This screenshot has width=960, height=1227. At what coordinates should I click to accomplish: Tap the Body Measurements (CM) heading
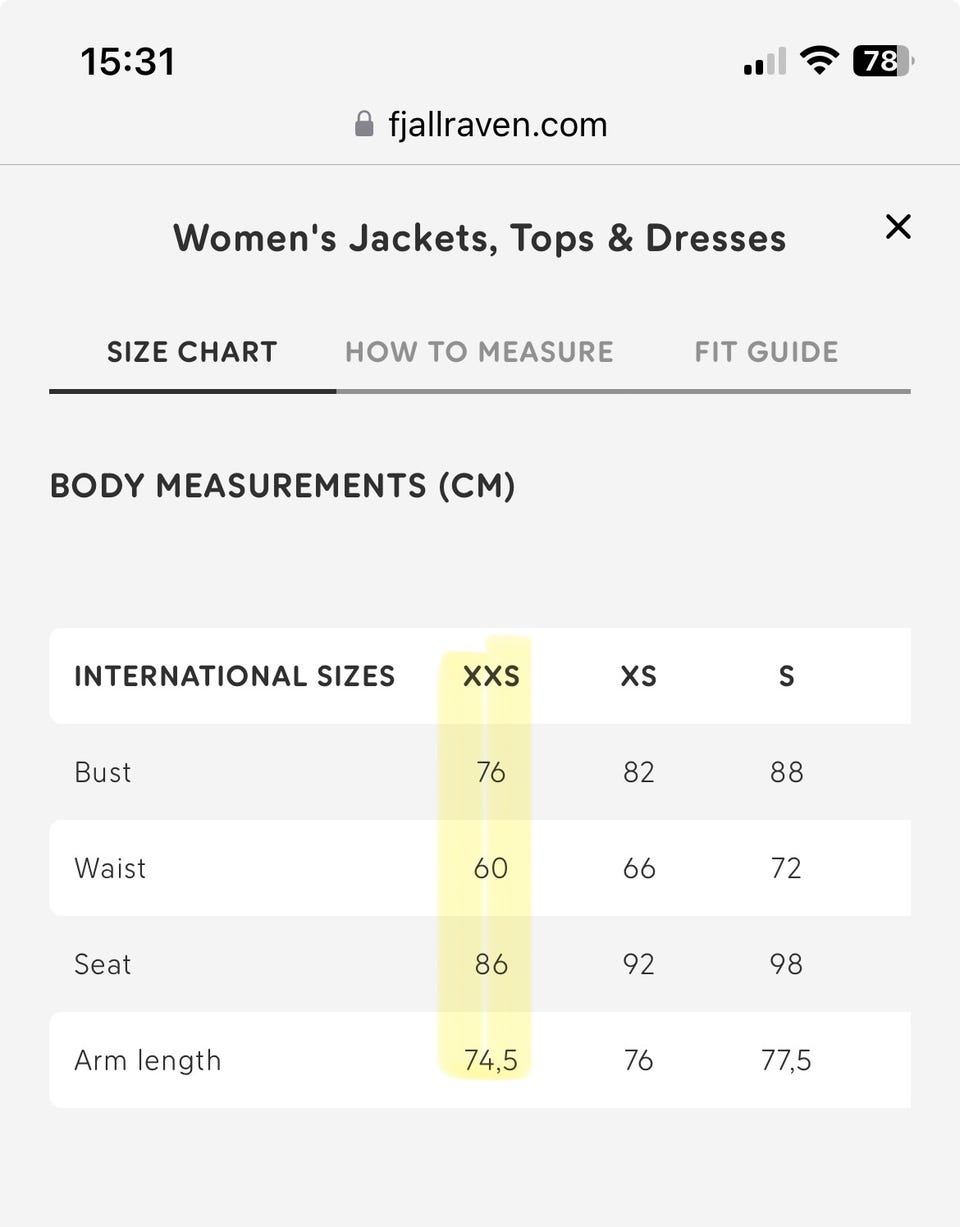pos(283,486)
